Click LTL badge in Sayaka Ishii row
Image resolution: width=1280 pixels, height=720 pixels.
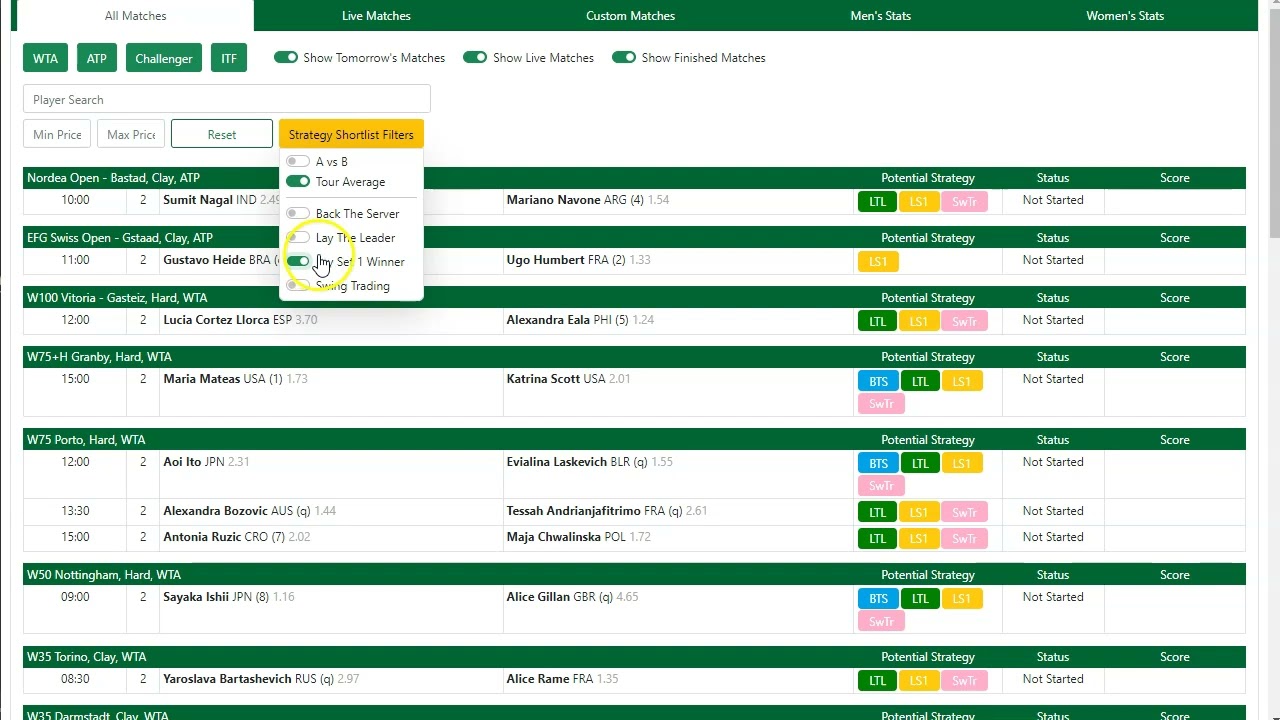point(919,598)
